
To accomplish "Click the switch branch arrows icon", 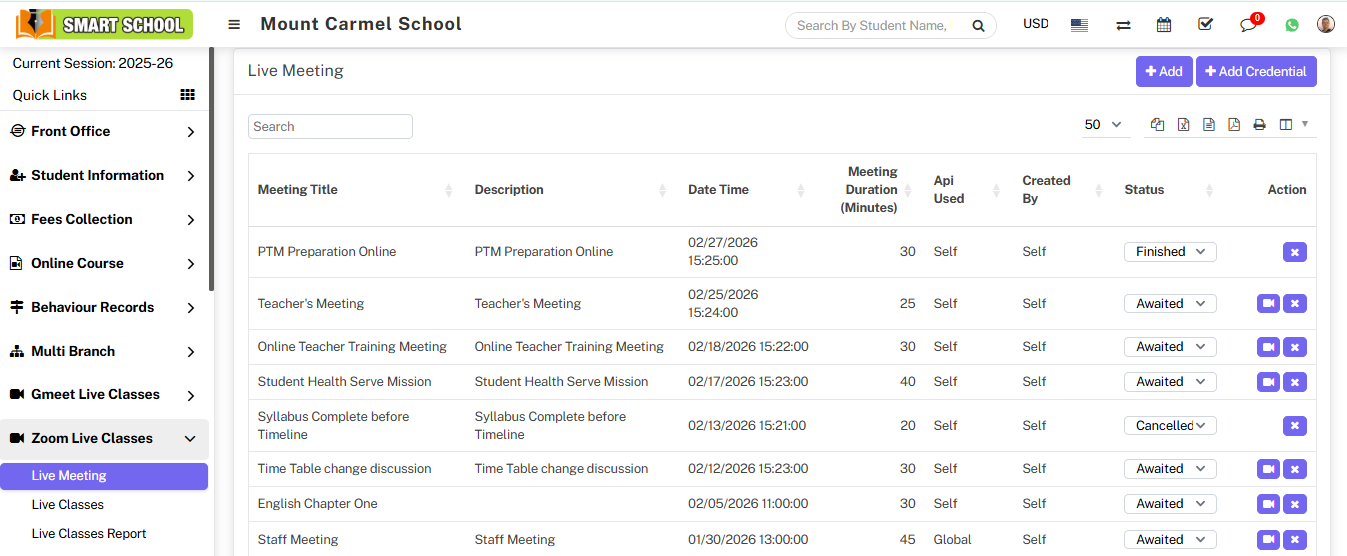I will 1123,25.
